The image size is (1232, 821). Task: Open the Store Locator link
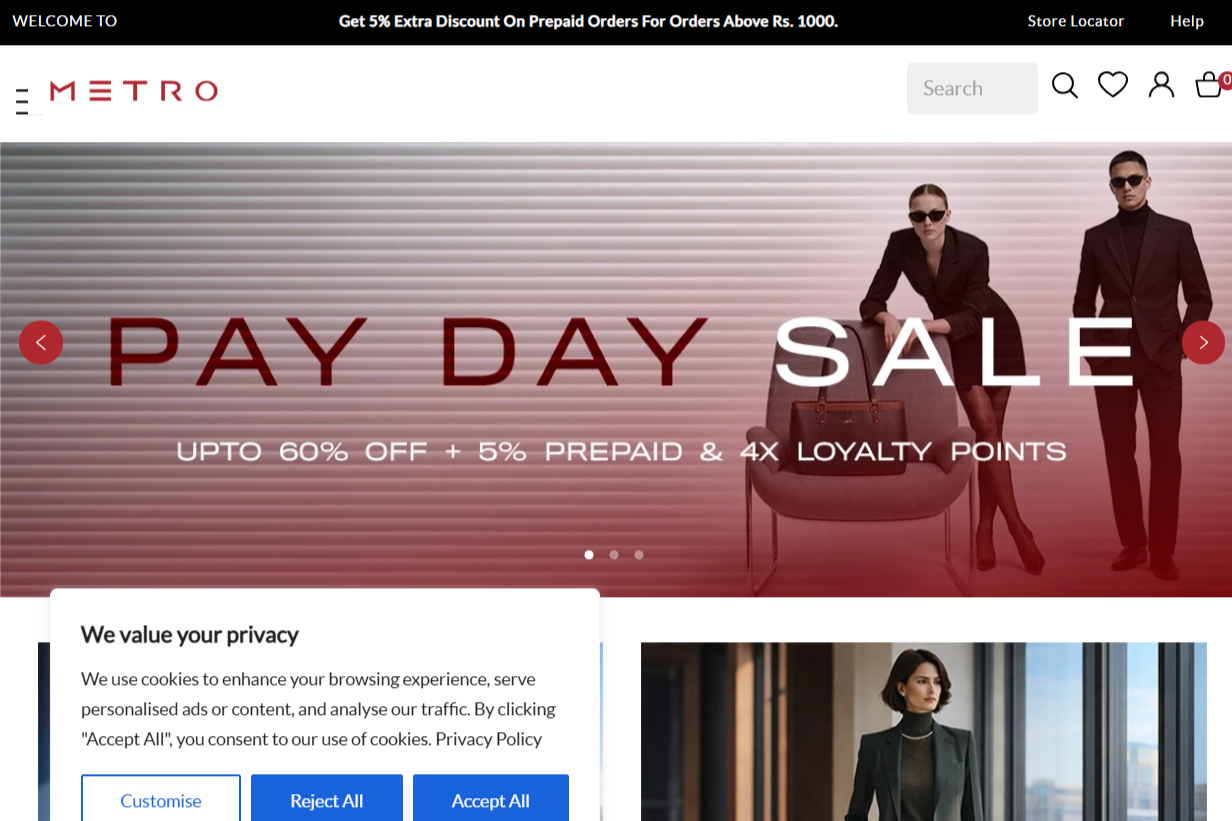[x=1075, y=21]
